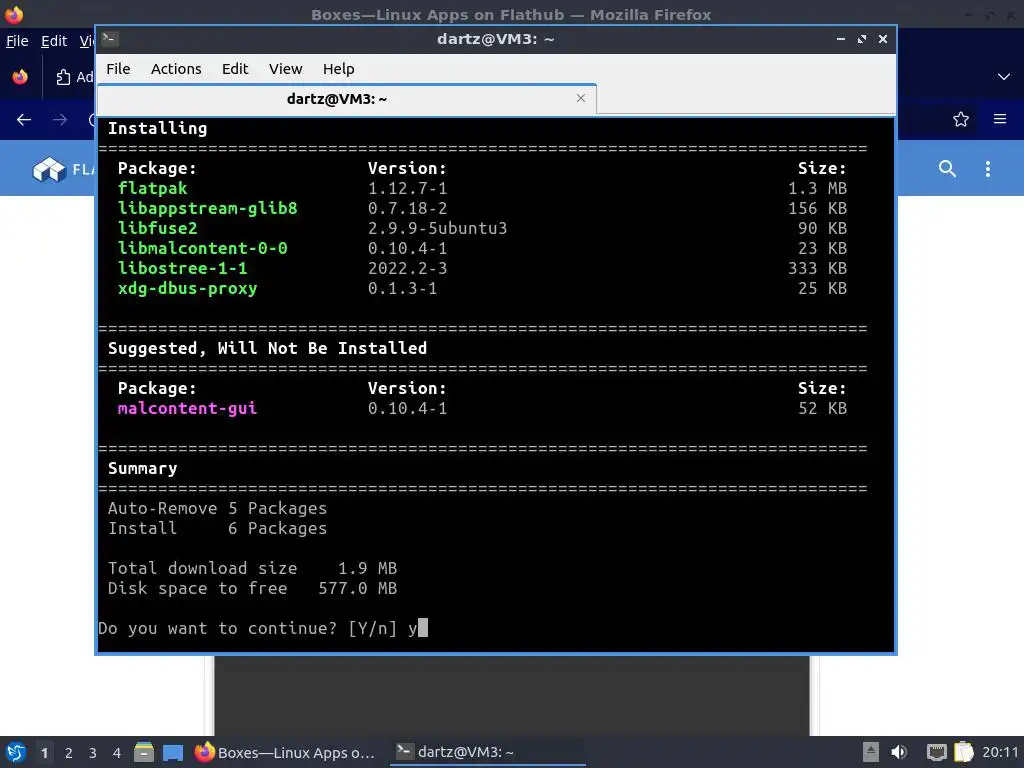Click the show desktop icon on taskbar
Screen dimensions: 1024x768
coord(172,752)
